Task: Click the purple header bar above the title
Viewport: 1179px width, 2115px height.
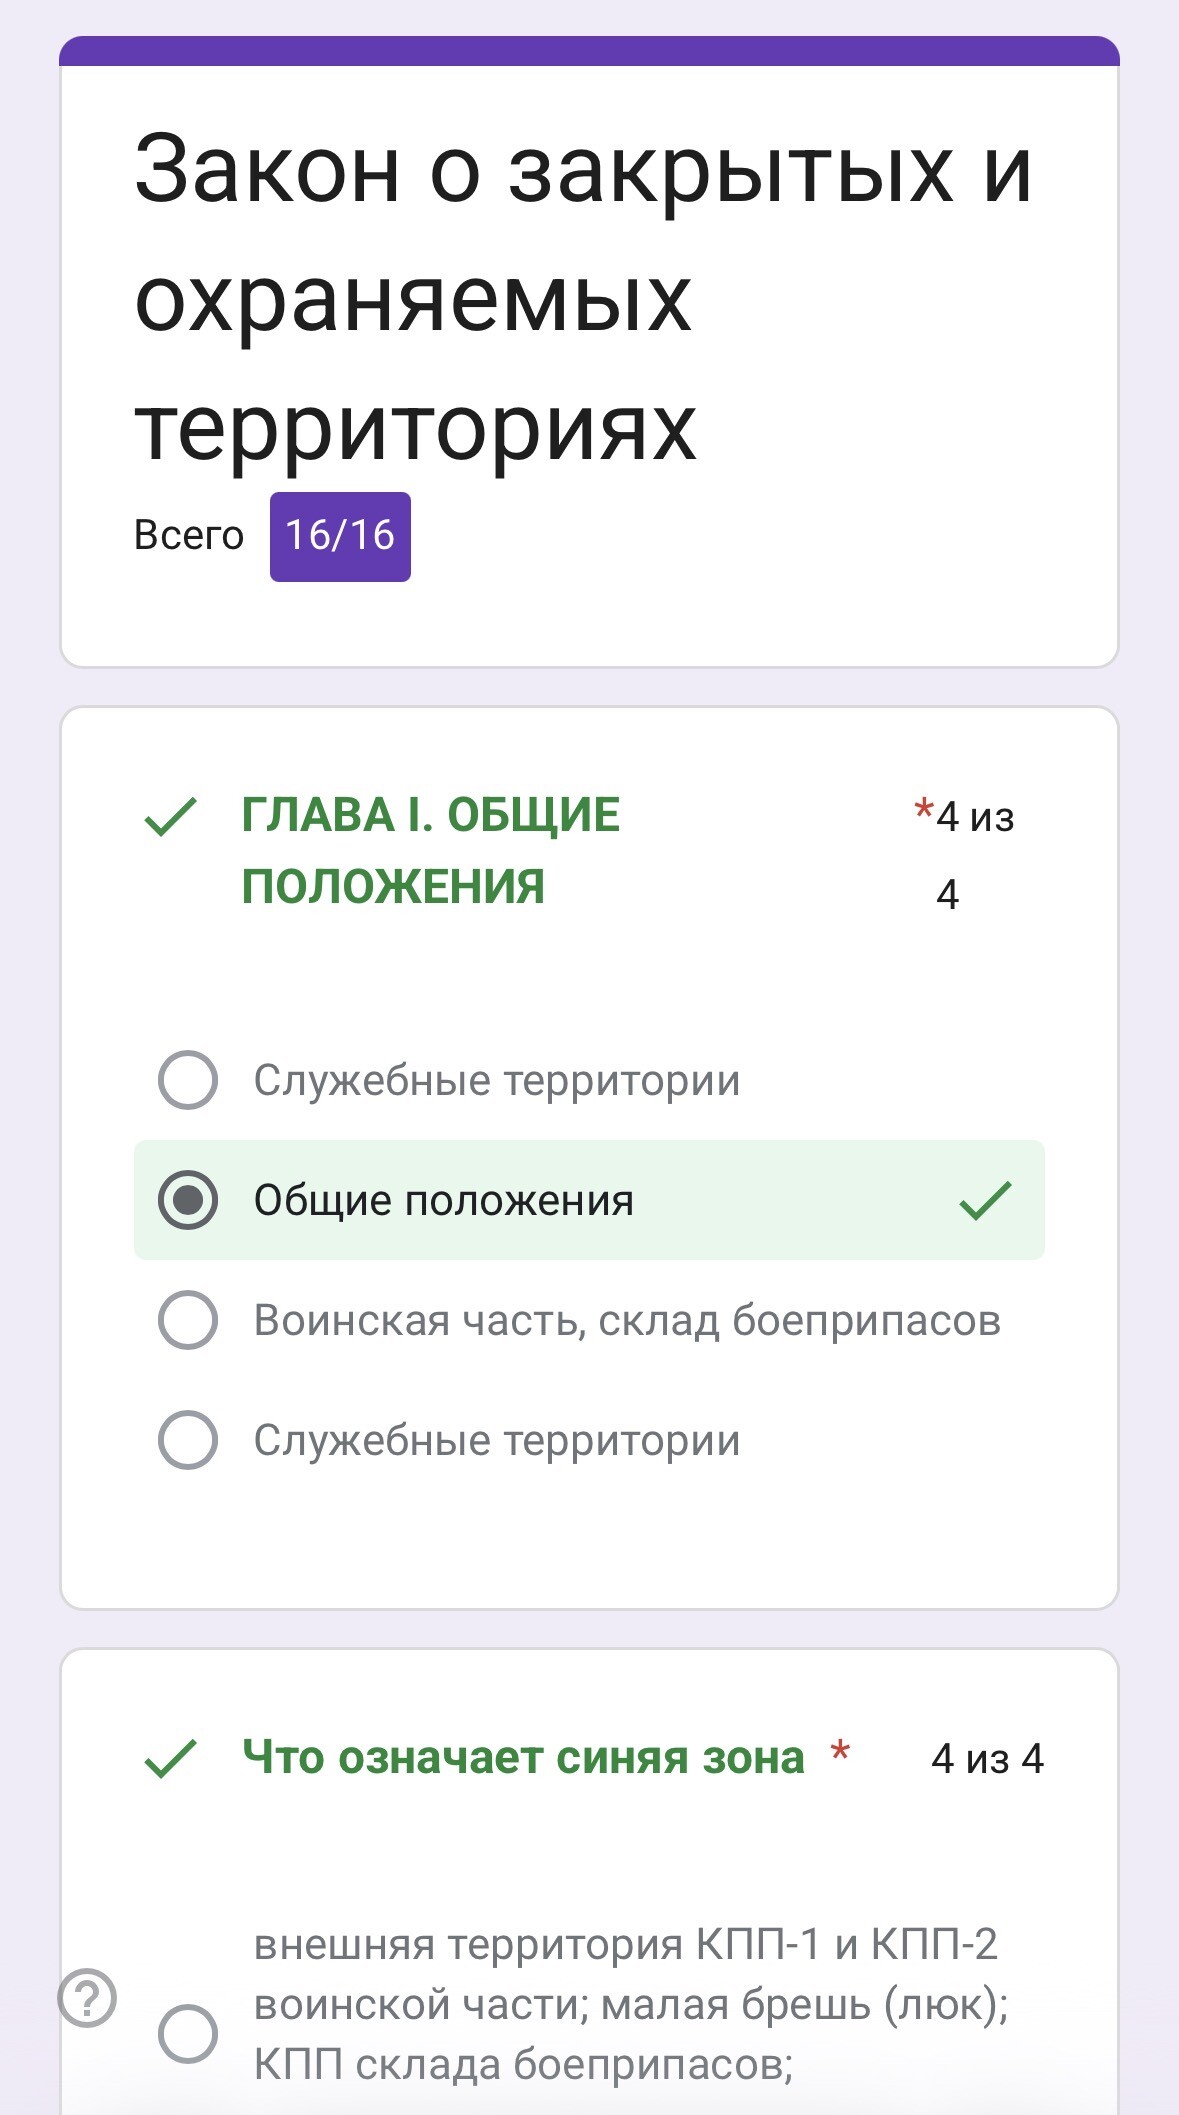Action: (589, 51)
